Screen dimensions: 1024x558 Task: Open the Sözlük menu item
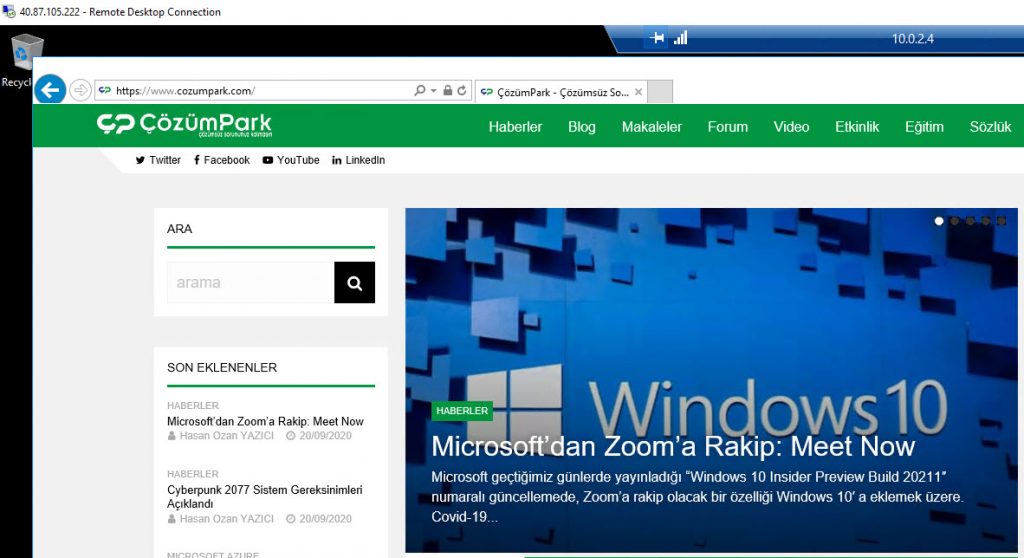[x=990, y=127]
